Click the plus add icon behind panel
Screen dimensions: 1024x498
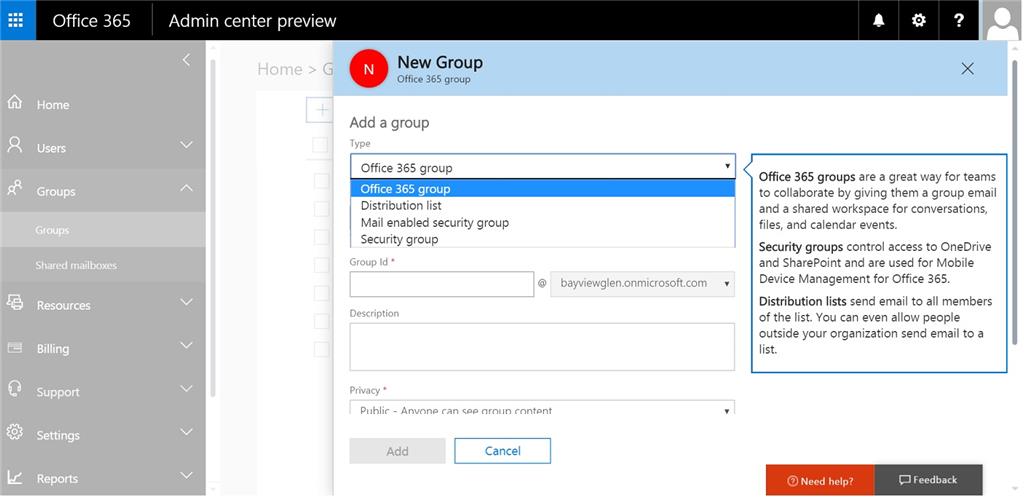(321, 110)
